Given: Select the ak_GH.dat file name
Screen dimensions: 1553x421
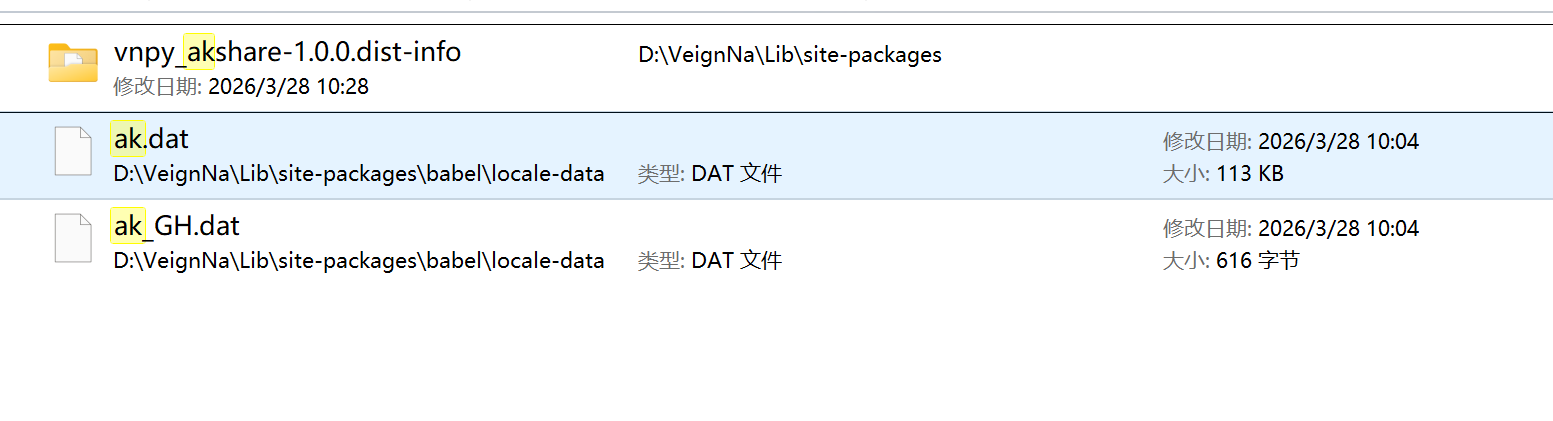Looking at the screenshot, I should point(177,226).
